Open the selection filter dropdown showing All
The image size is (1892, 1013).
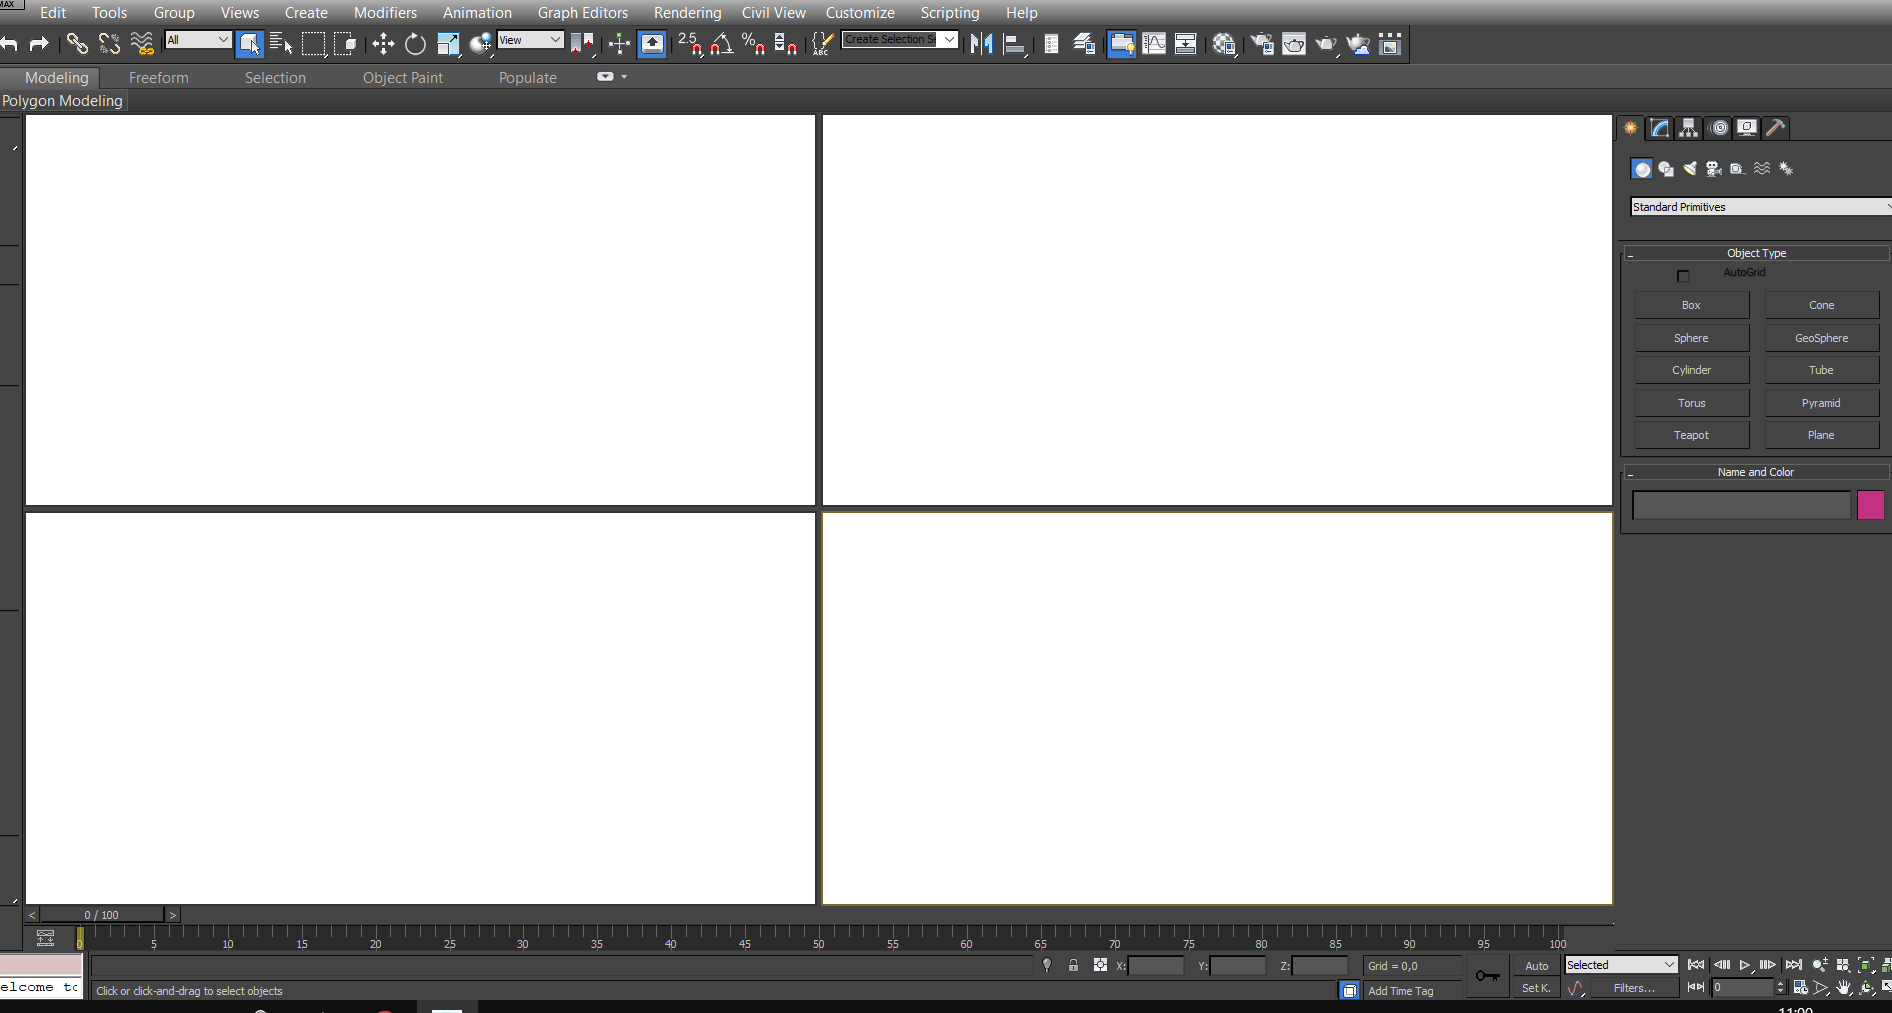pos(197,40)
